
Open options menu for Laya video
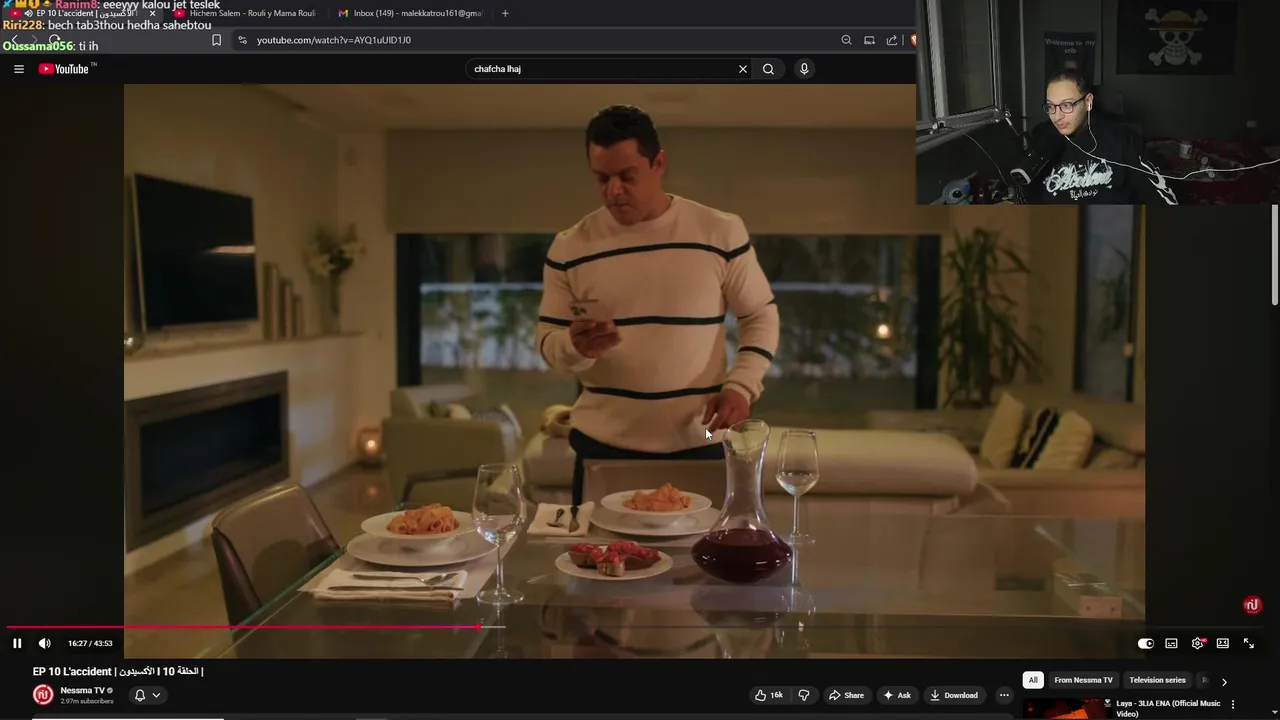[1232, 704]
